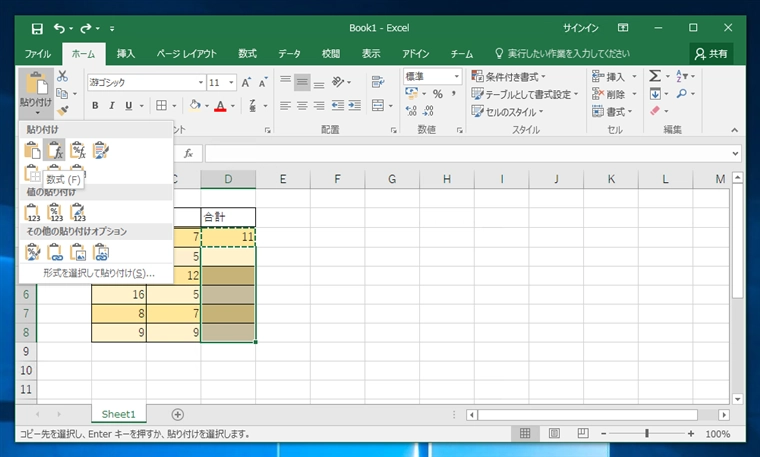Open the font name dropdown 游ゴシック

201,82
